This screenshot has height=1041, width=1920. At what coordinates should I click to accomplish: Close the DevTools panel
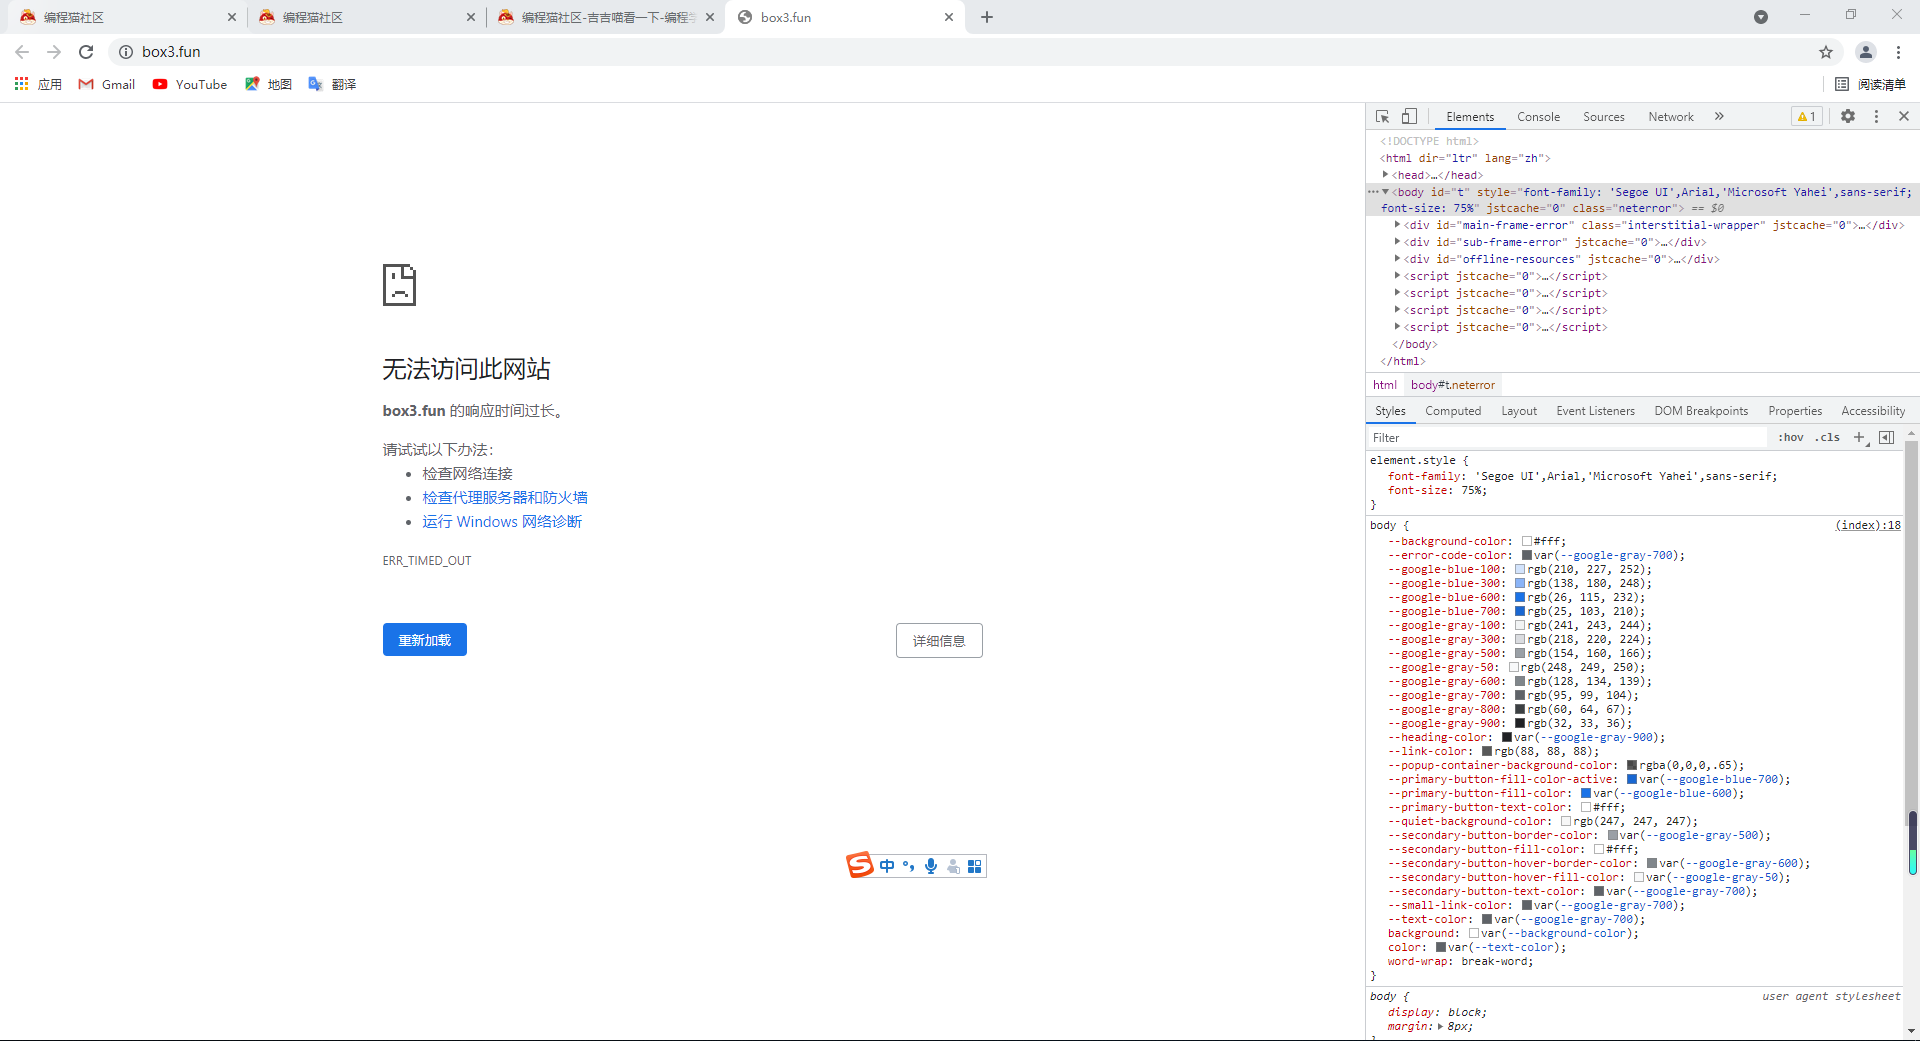tap(1904, 117)
